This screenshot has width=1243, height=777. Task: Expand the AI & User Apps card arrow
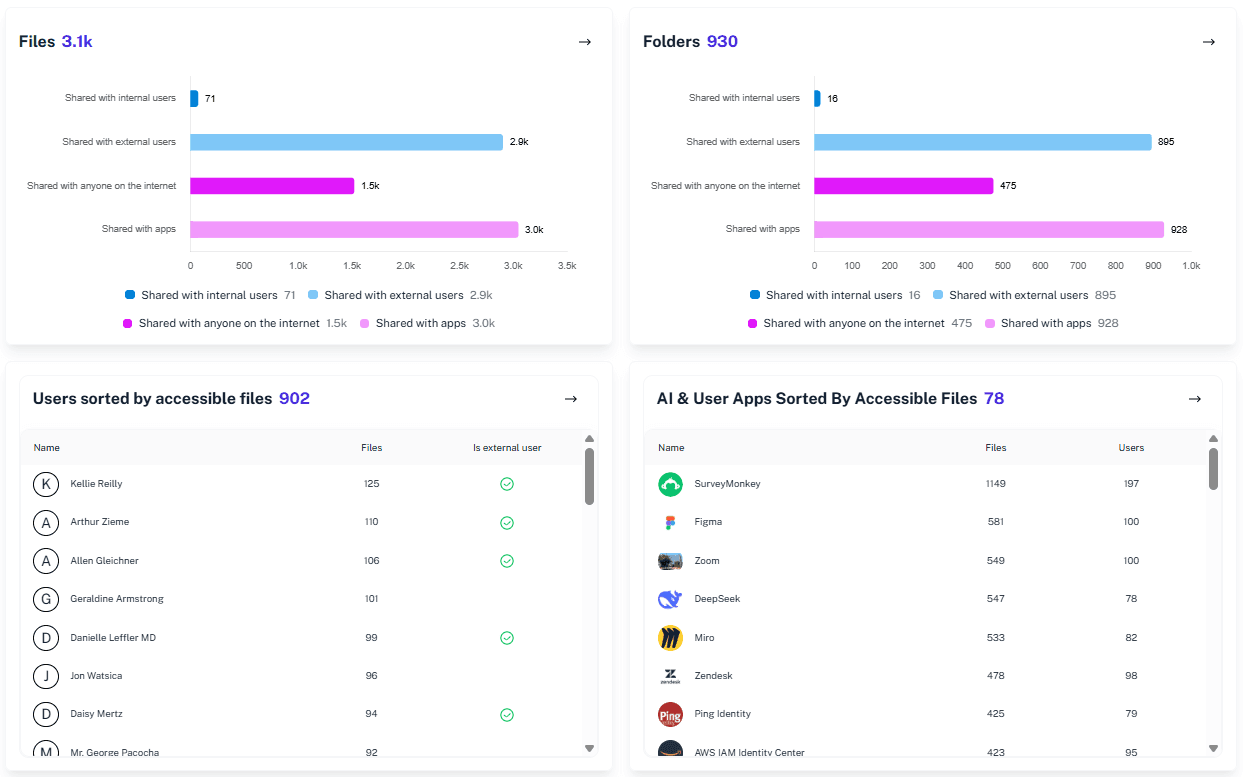(x=1195, y=398)
